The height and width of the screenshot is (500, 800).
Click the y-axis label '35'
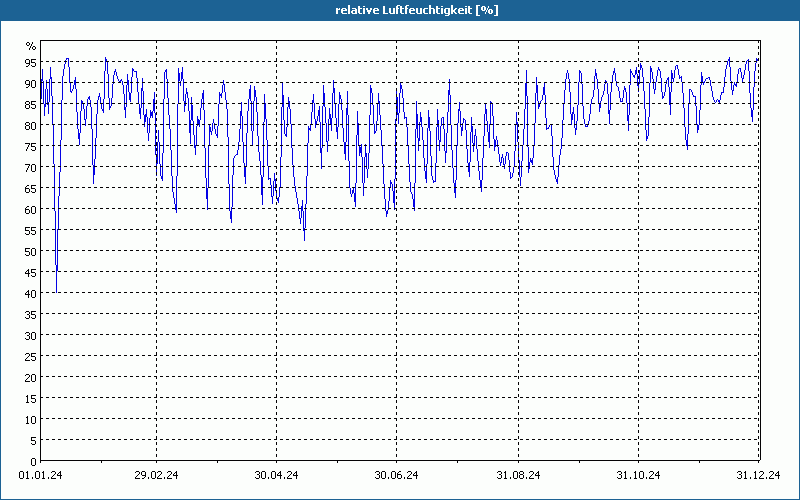point(31,315)
